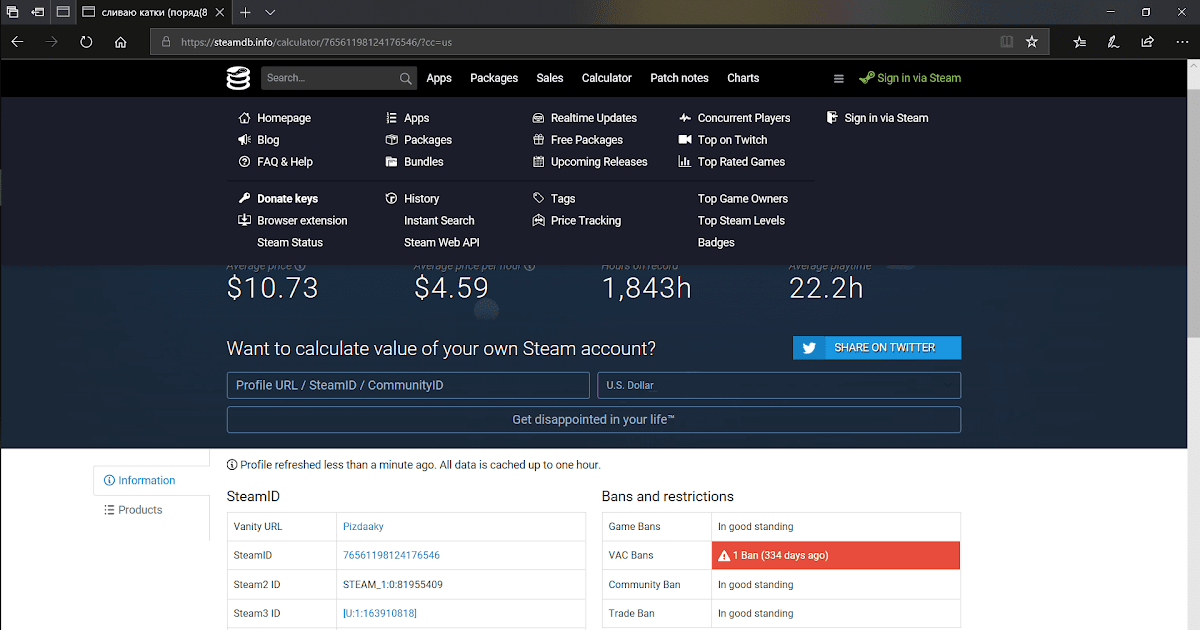Open browser Settings and more menu
The image size is (1200, 630).
coord(1181,42)
